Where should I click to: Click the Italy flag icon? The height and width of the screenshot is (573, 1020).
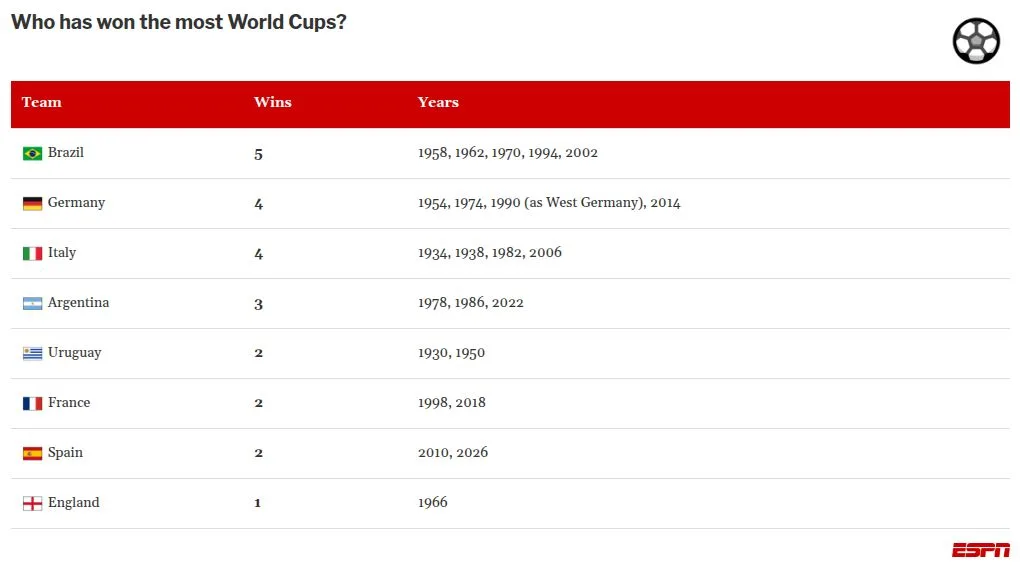(33, 254)
